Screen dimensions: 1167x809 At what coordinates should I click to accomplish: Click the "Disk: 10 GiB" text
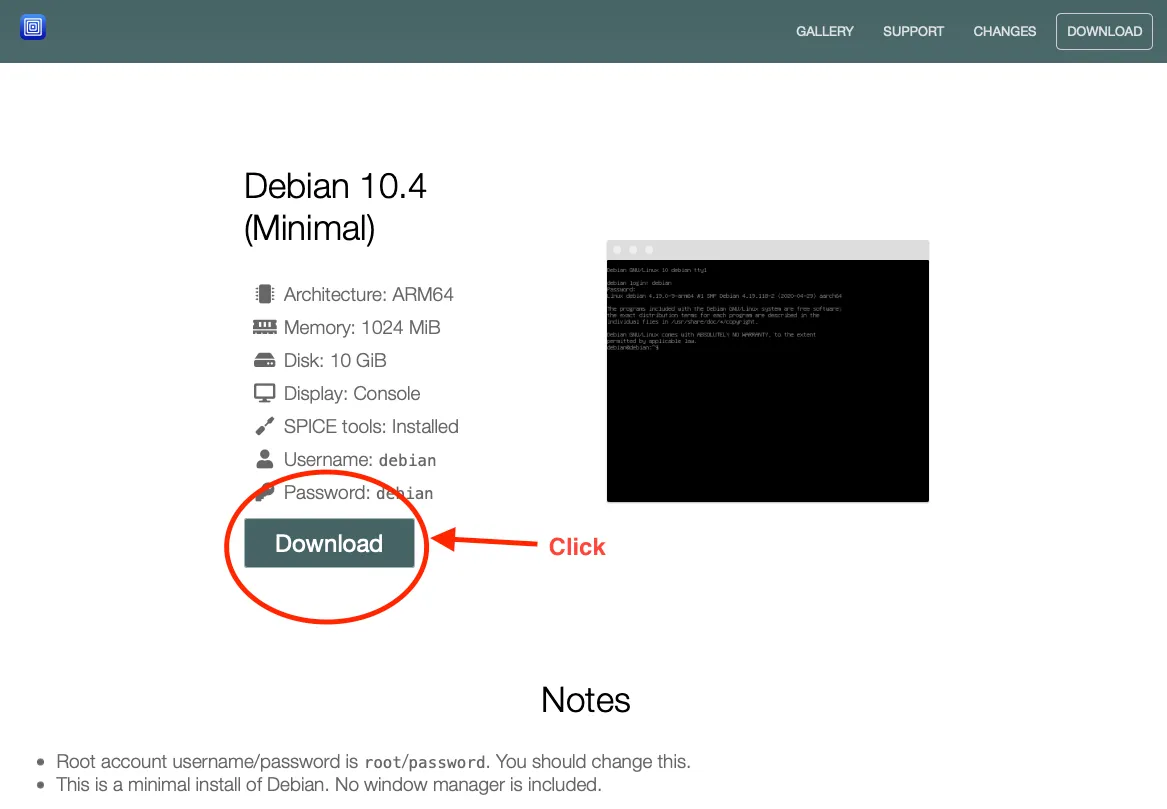coord(335,360)
